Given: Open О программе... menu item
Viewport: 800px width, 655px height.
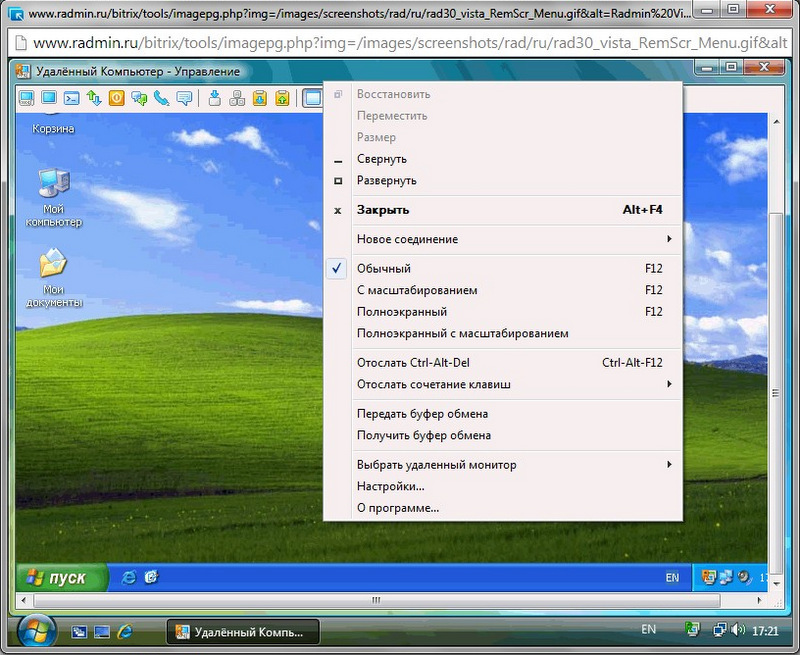Looking at the screenshot, I should [x=503, y=508].
